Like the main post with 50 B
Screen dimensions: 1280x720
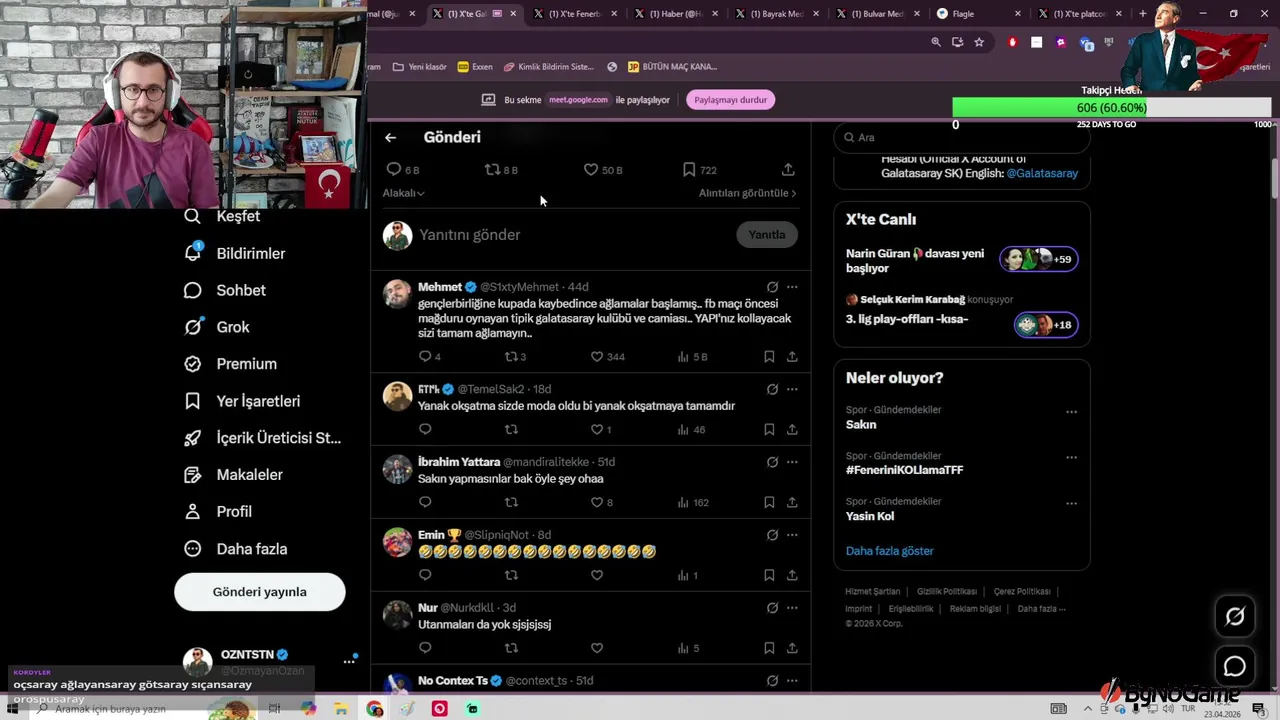[603, 170]
